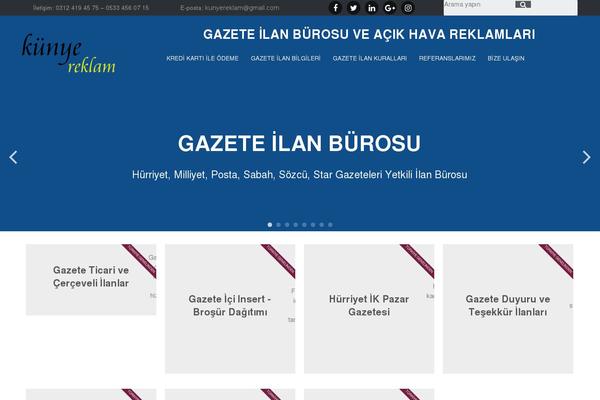Open 'Gazete İlan Kuralları' menu
The image size is (600, 400).
tap(370, 58)
